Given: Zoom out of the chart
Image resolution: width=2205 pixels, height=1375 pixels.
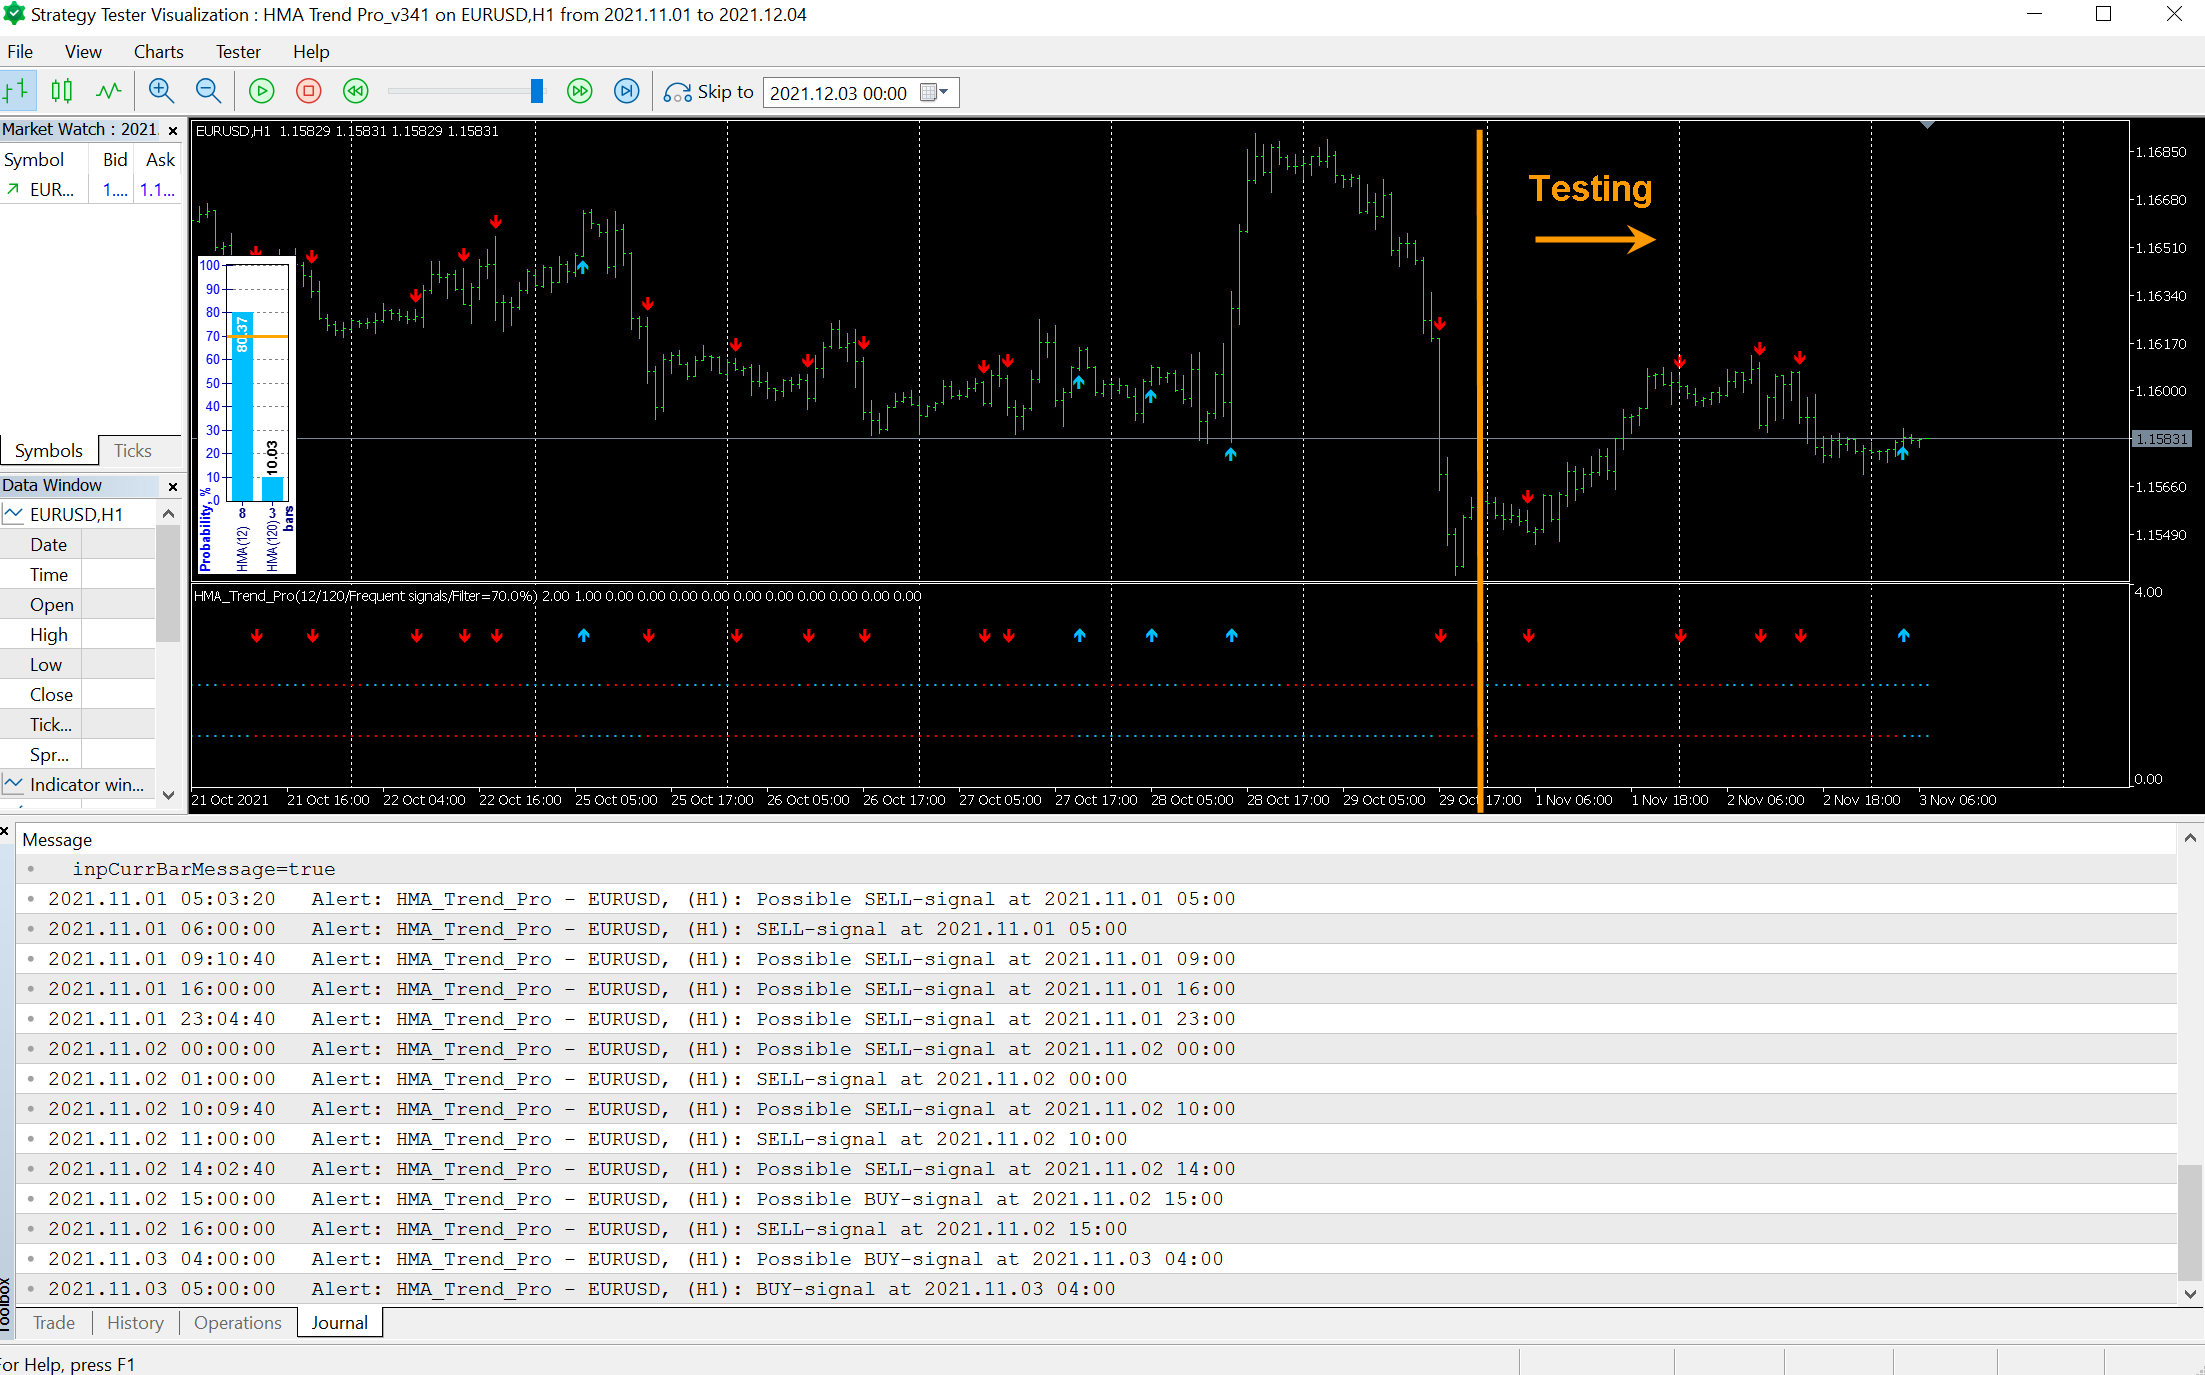Looking at the screenshot, I should click(x=208, y=92).
